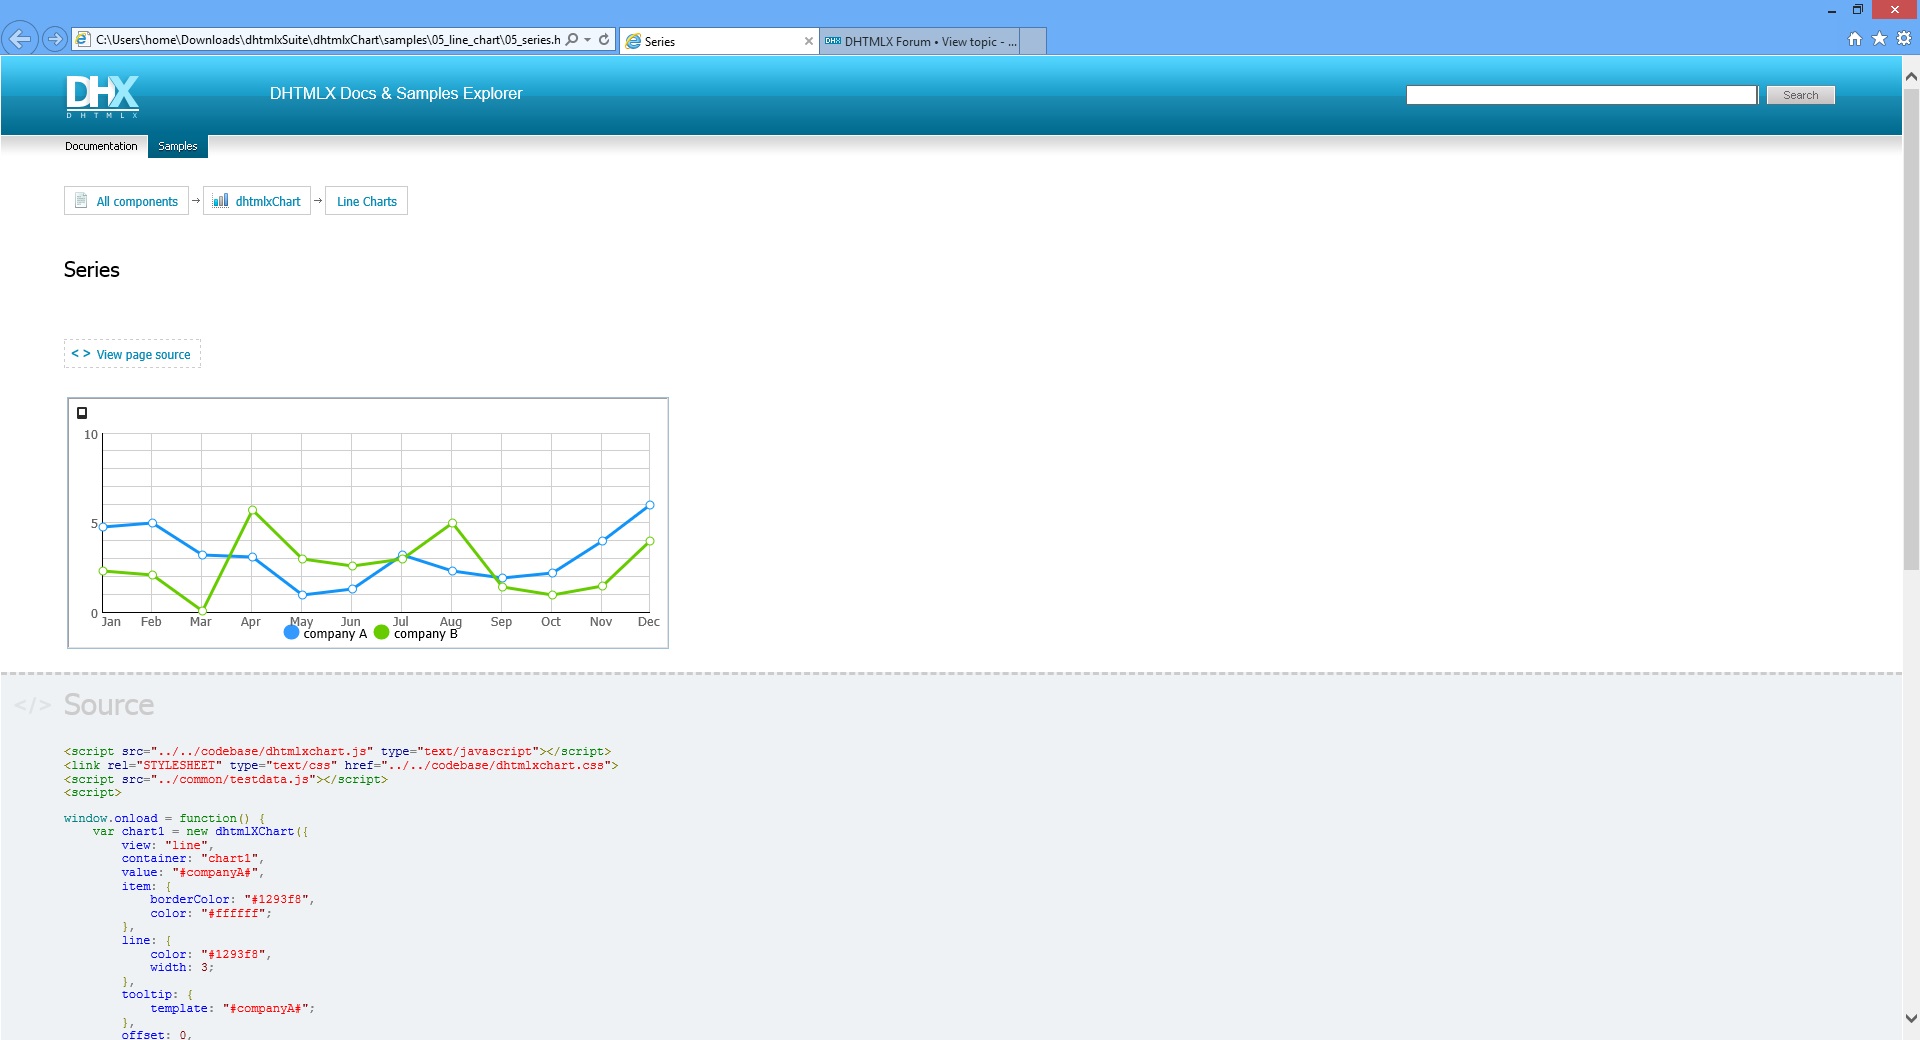
Task: Go to Line Charts breadcrumb
Action: (x=366, y=201)
